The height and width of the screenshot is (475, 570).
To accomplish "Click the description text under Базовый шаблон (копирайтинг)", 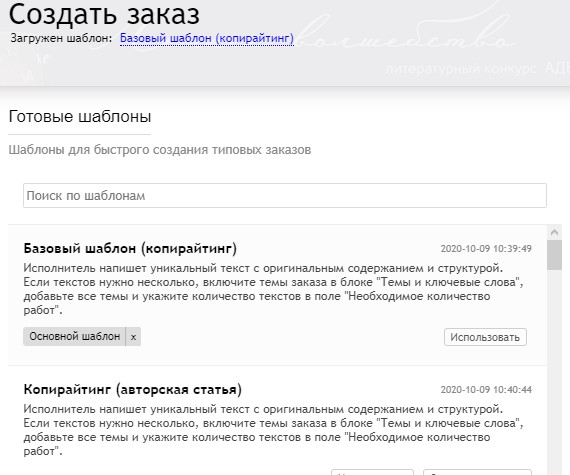I will click(x=273, y=289).
